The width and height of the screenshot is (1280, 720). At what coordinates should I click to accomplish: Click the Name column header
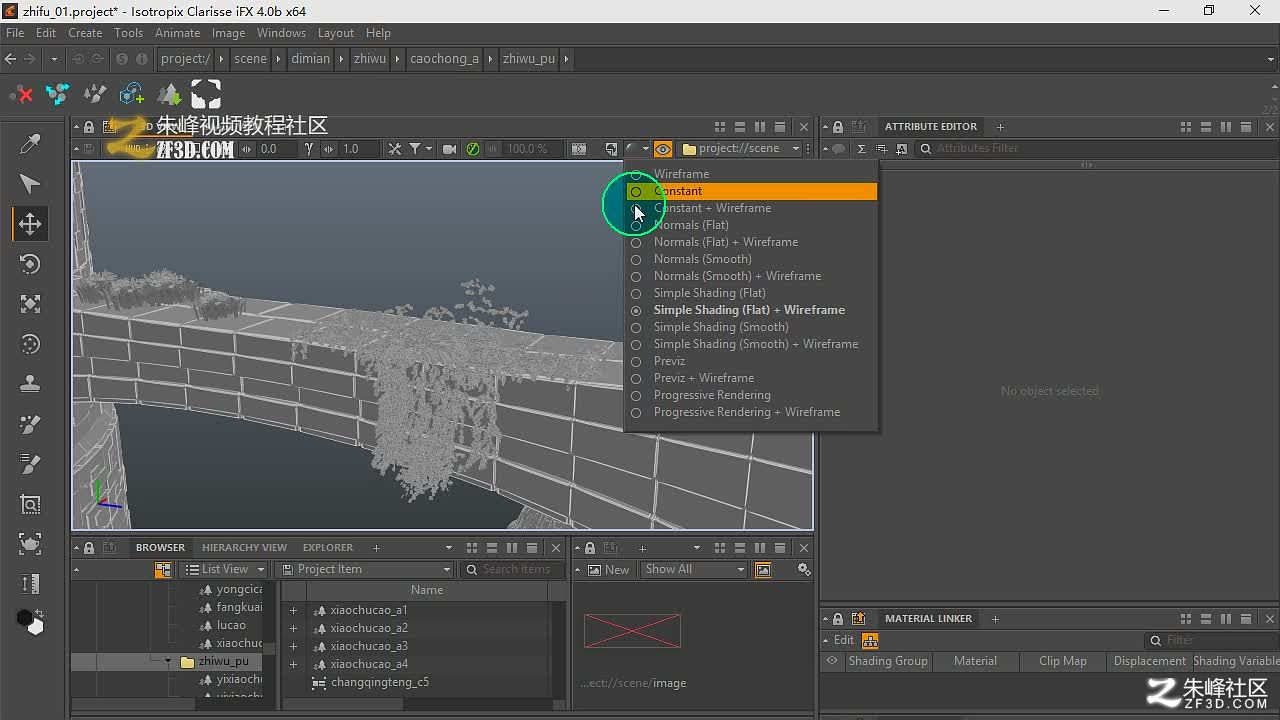[x=427, y=590]
